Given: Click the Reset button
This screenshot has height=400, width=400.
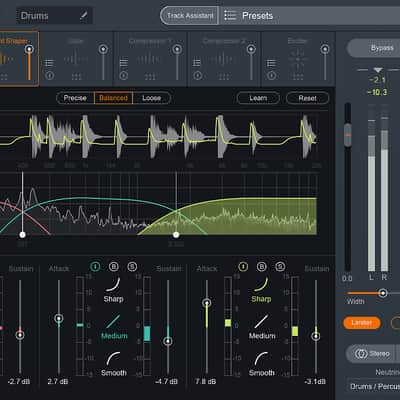Looking at the screenshot, I should click(307, 98).
